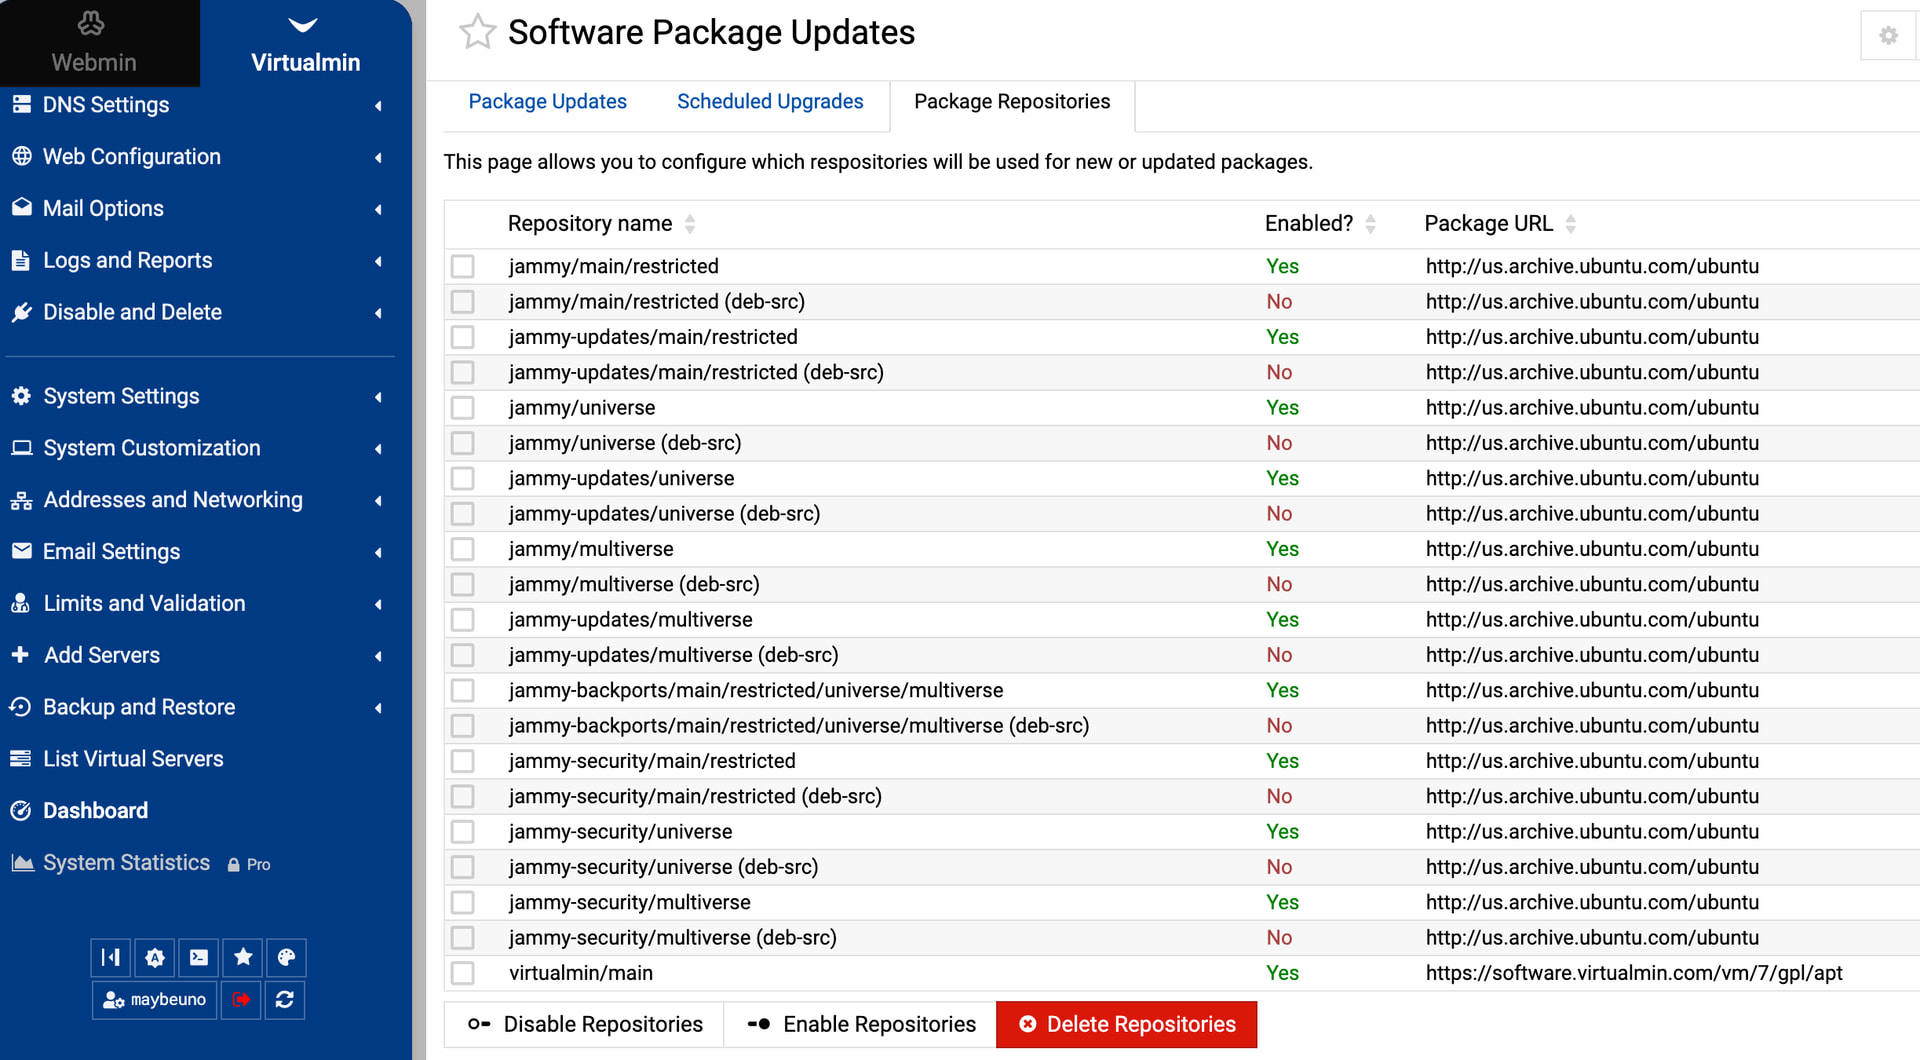Open the terminal icon in the sidebar footer
The height and width of the screenshot is (1060, 1920).
tap(199, 957)
